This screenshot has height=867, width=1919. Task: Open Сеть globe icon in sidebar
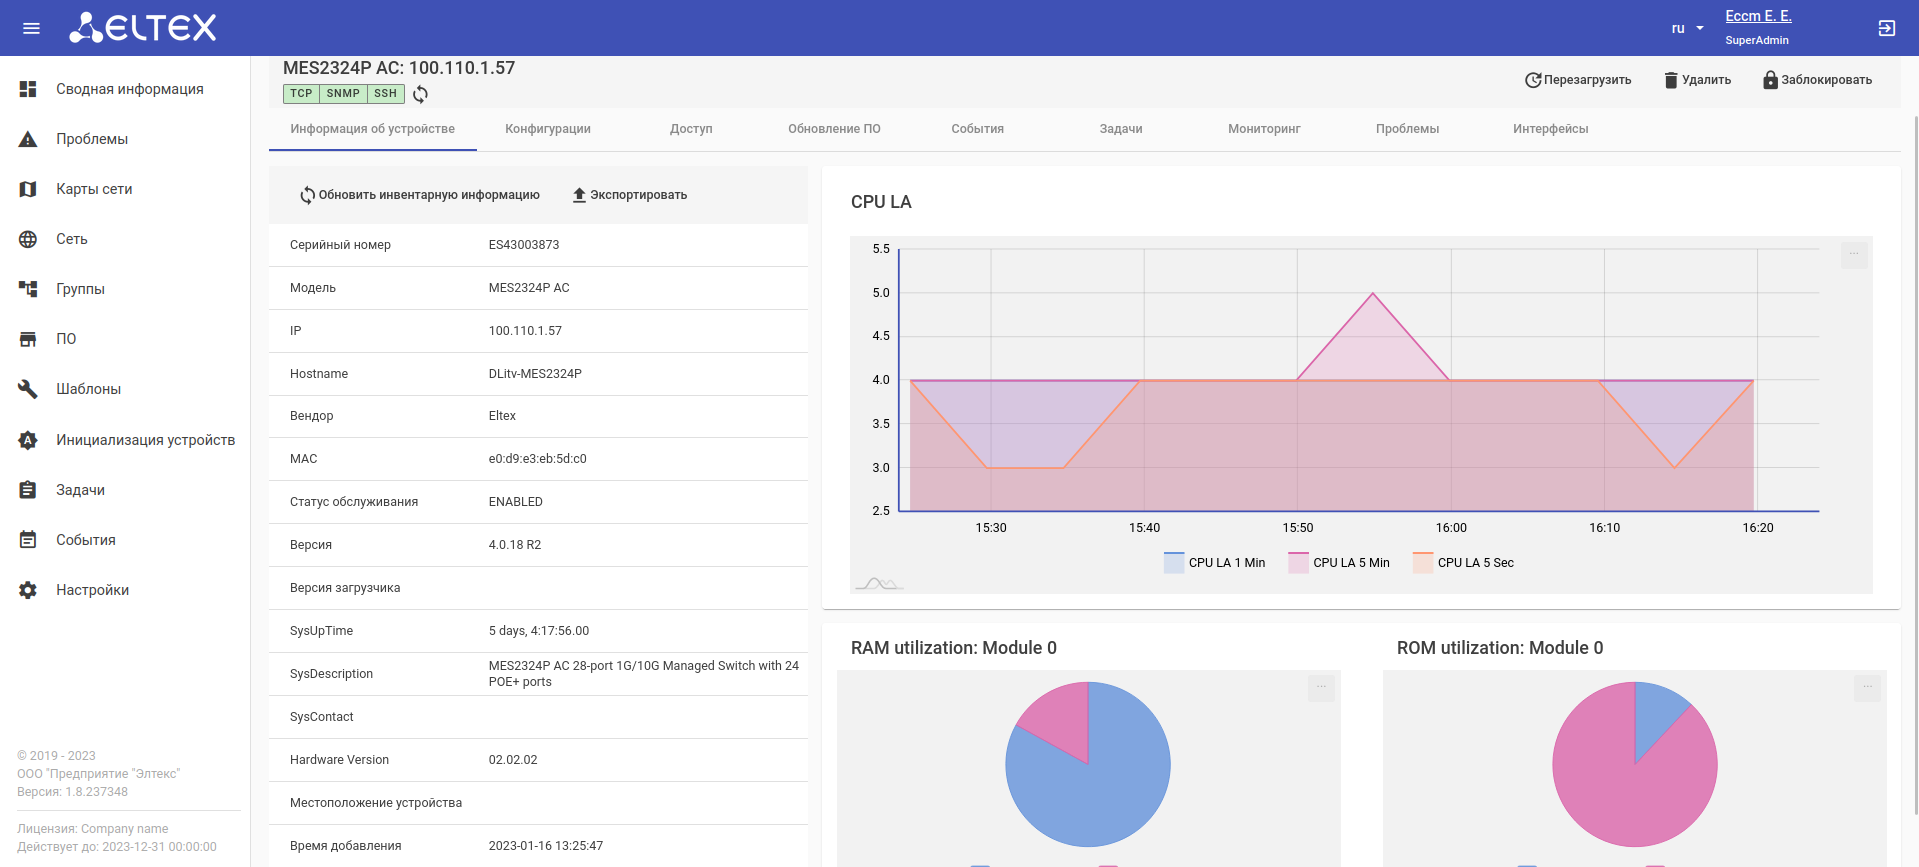[28, 239]
